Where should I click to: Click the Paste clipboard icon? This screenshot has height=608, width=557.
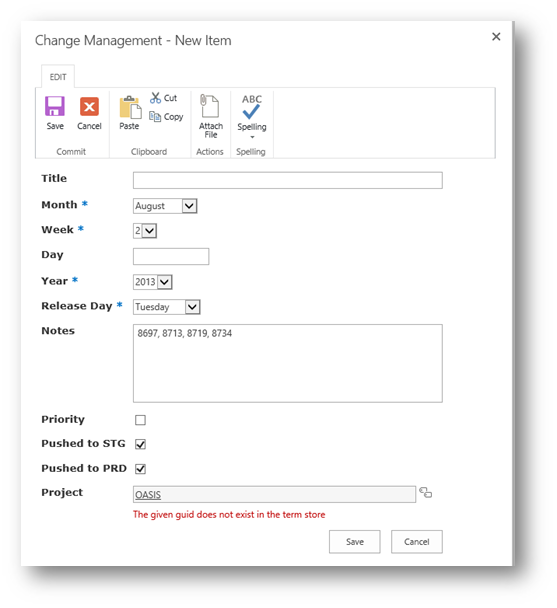pos(130,107)
